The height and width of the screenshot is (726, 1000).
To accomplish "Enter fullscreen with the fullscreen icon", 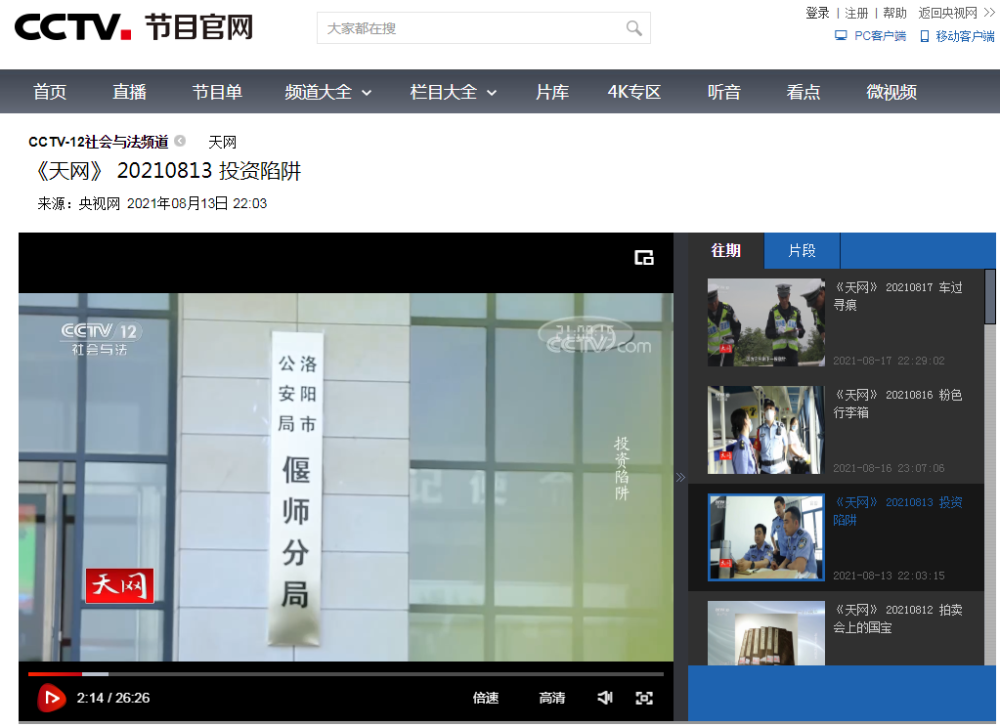I will (x=644, y=698).
